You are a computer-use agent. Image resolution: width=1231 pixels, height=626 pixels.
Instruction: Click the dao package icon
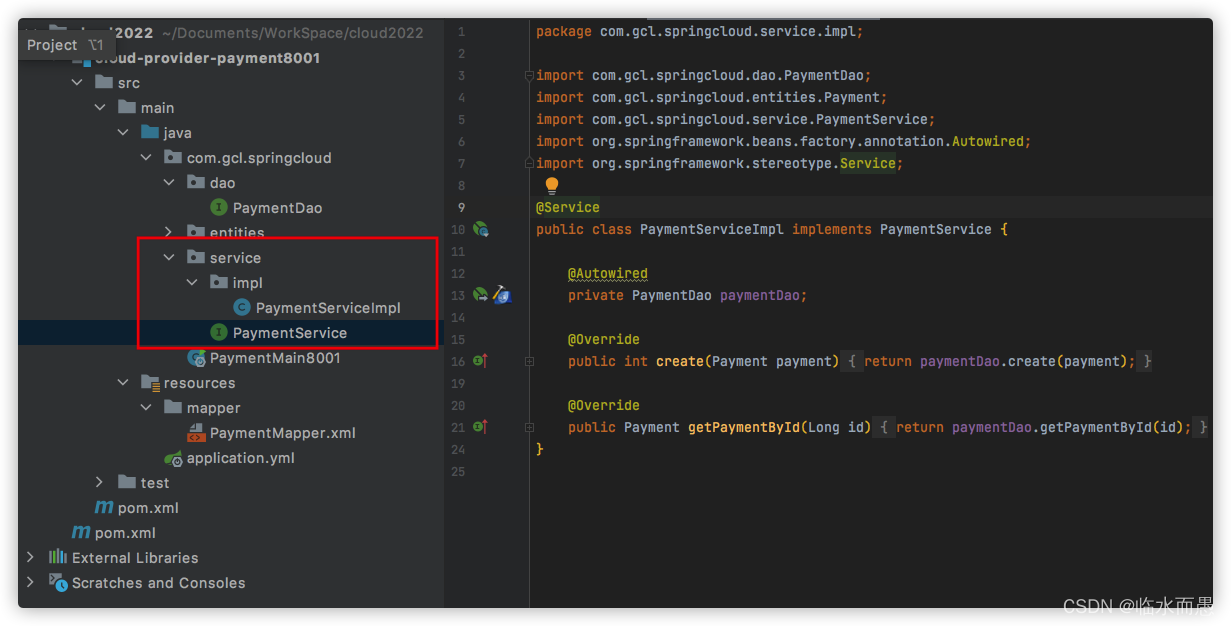click(x=196, y=183)
